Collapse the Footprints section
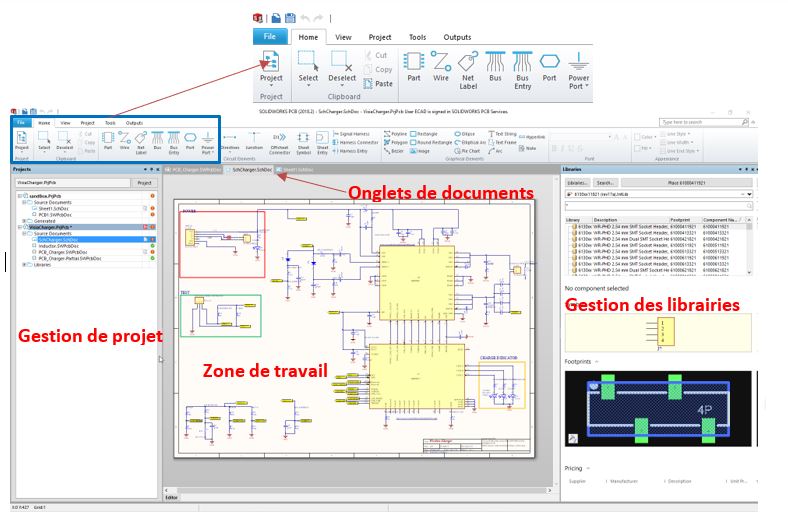 pos(597,362)
